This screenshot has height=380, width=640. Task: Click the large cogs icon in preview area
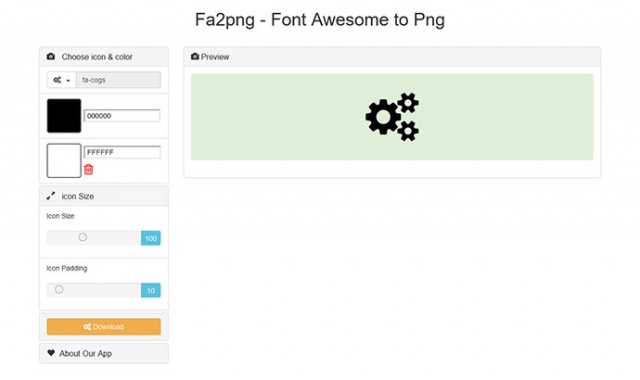[392, 117]
